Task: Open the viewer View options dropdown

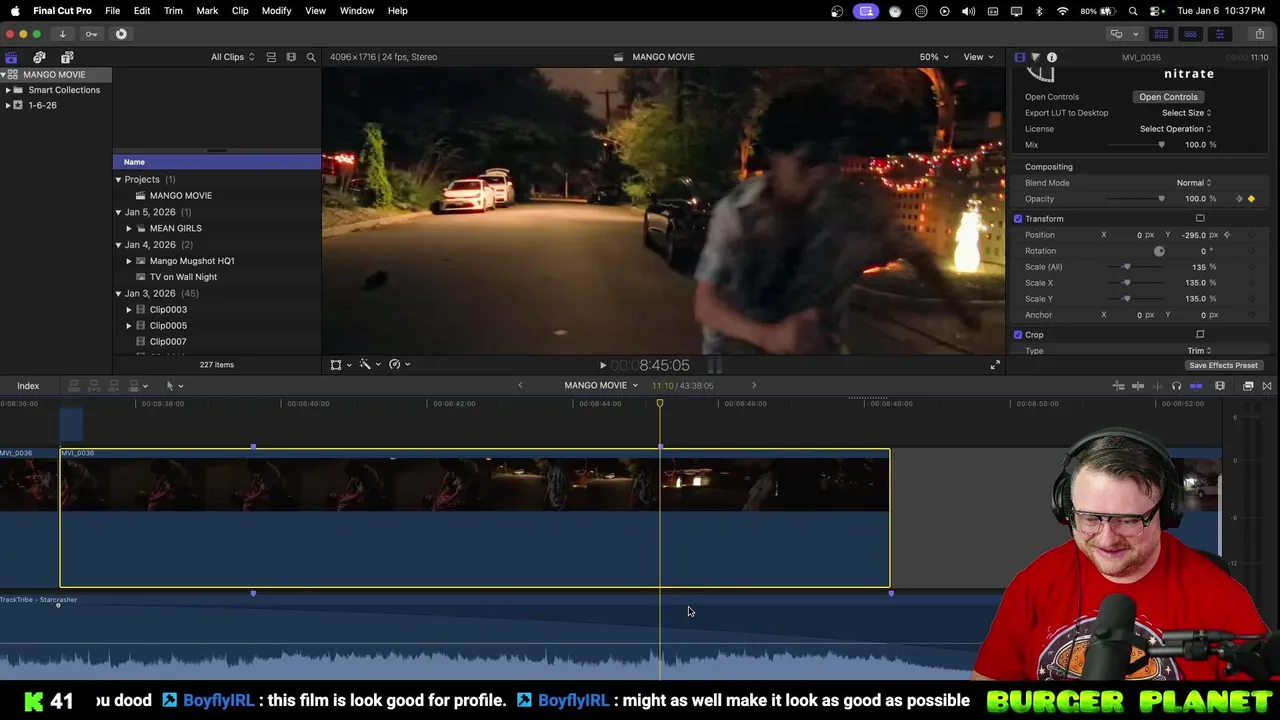Action: click(x=978, y=57)
